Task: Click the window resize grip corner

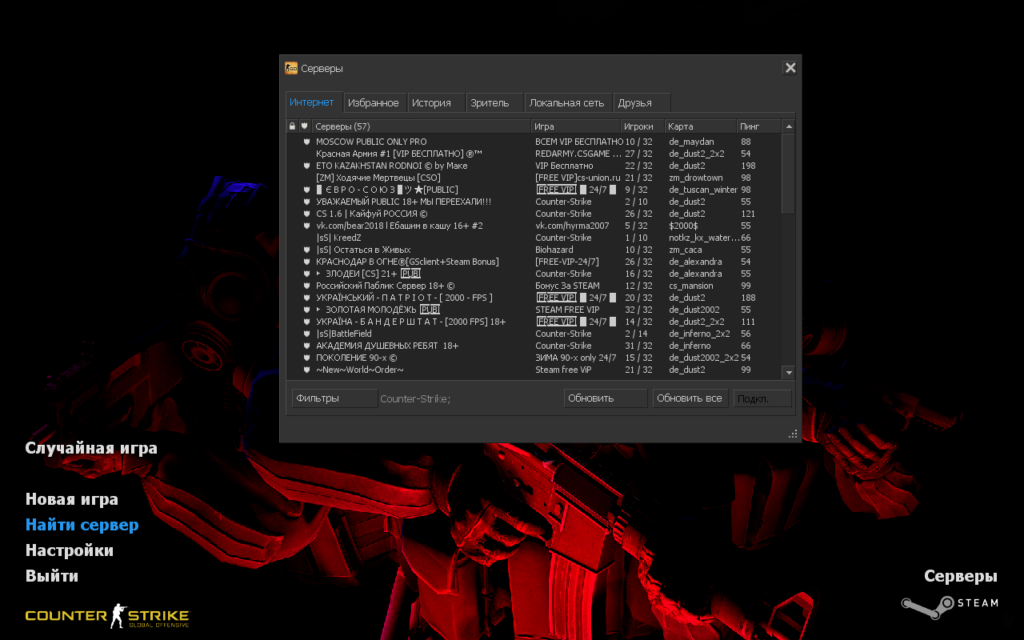Action: (793, 434)
